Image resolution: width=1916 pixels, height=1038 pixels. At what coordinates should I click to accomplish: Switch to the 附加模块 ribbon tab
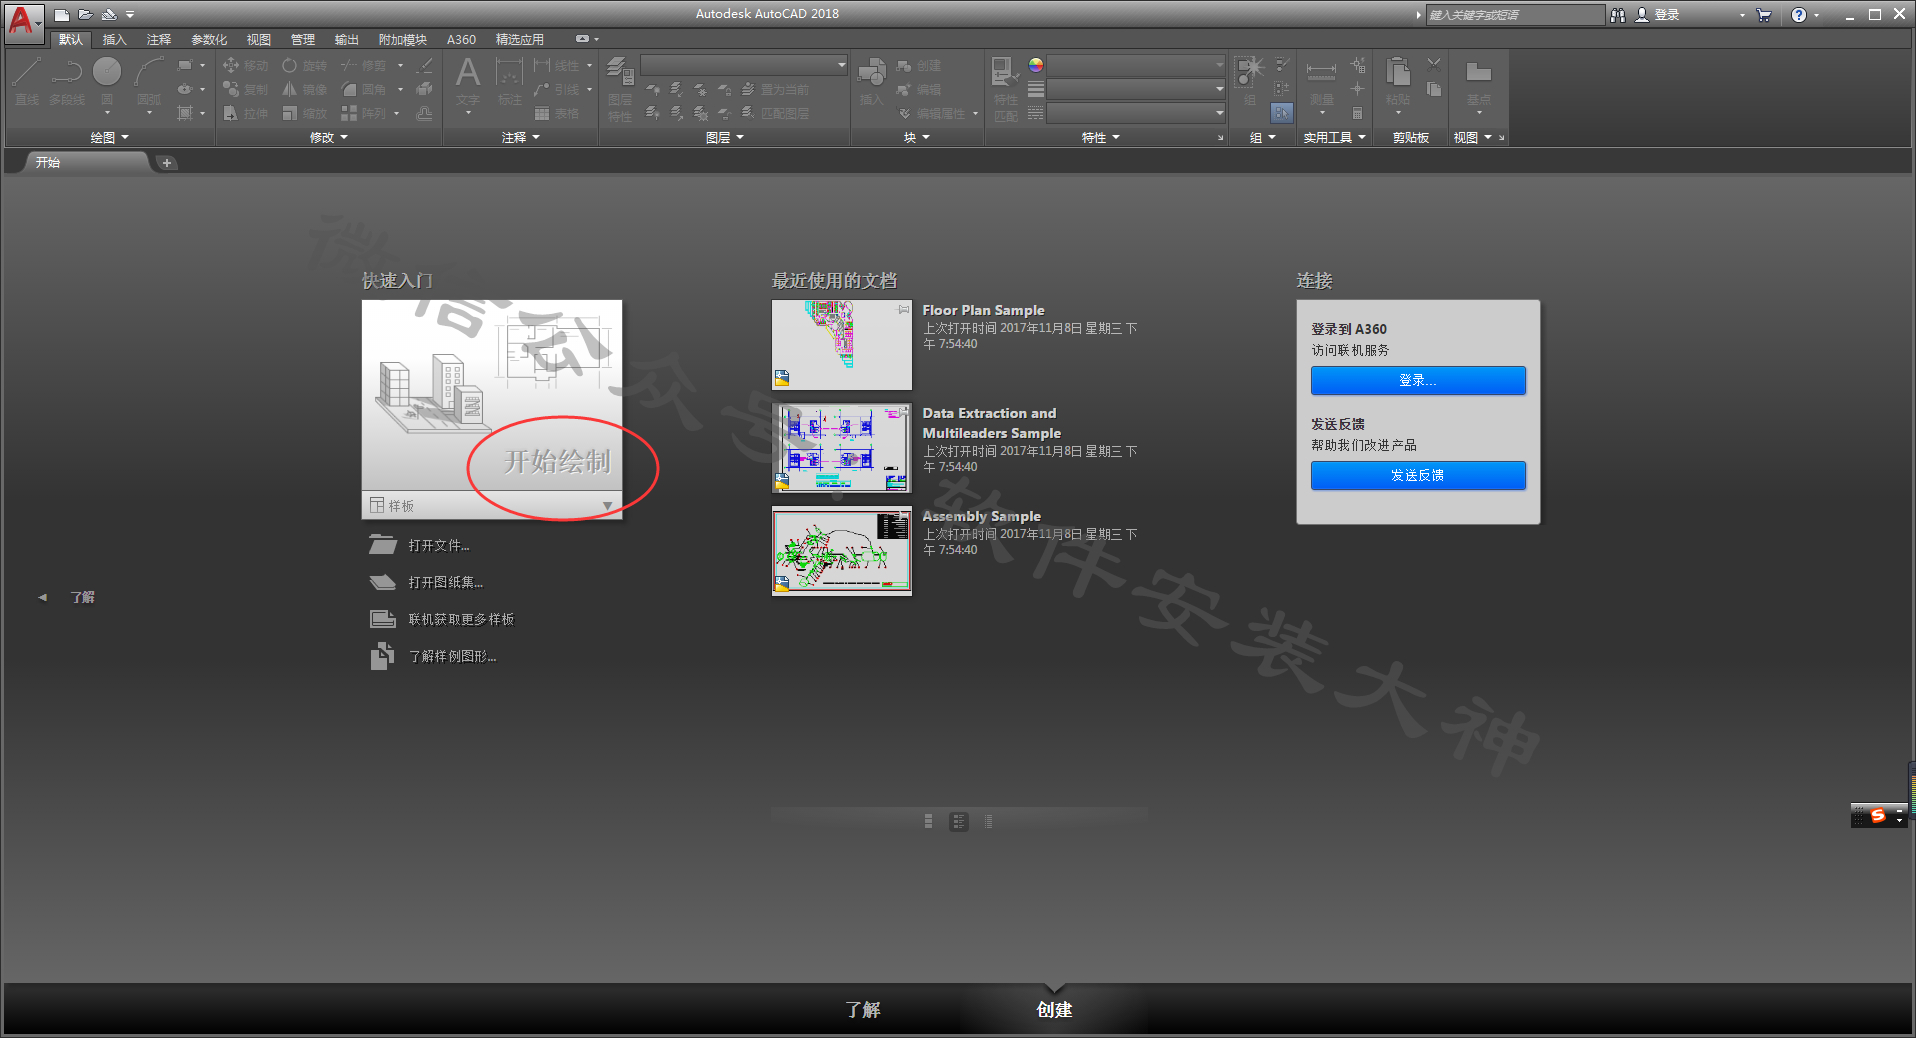(x=402, y=40)
